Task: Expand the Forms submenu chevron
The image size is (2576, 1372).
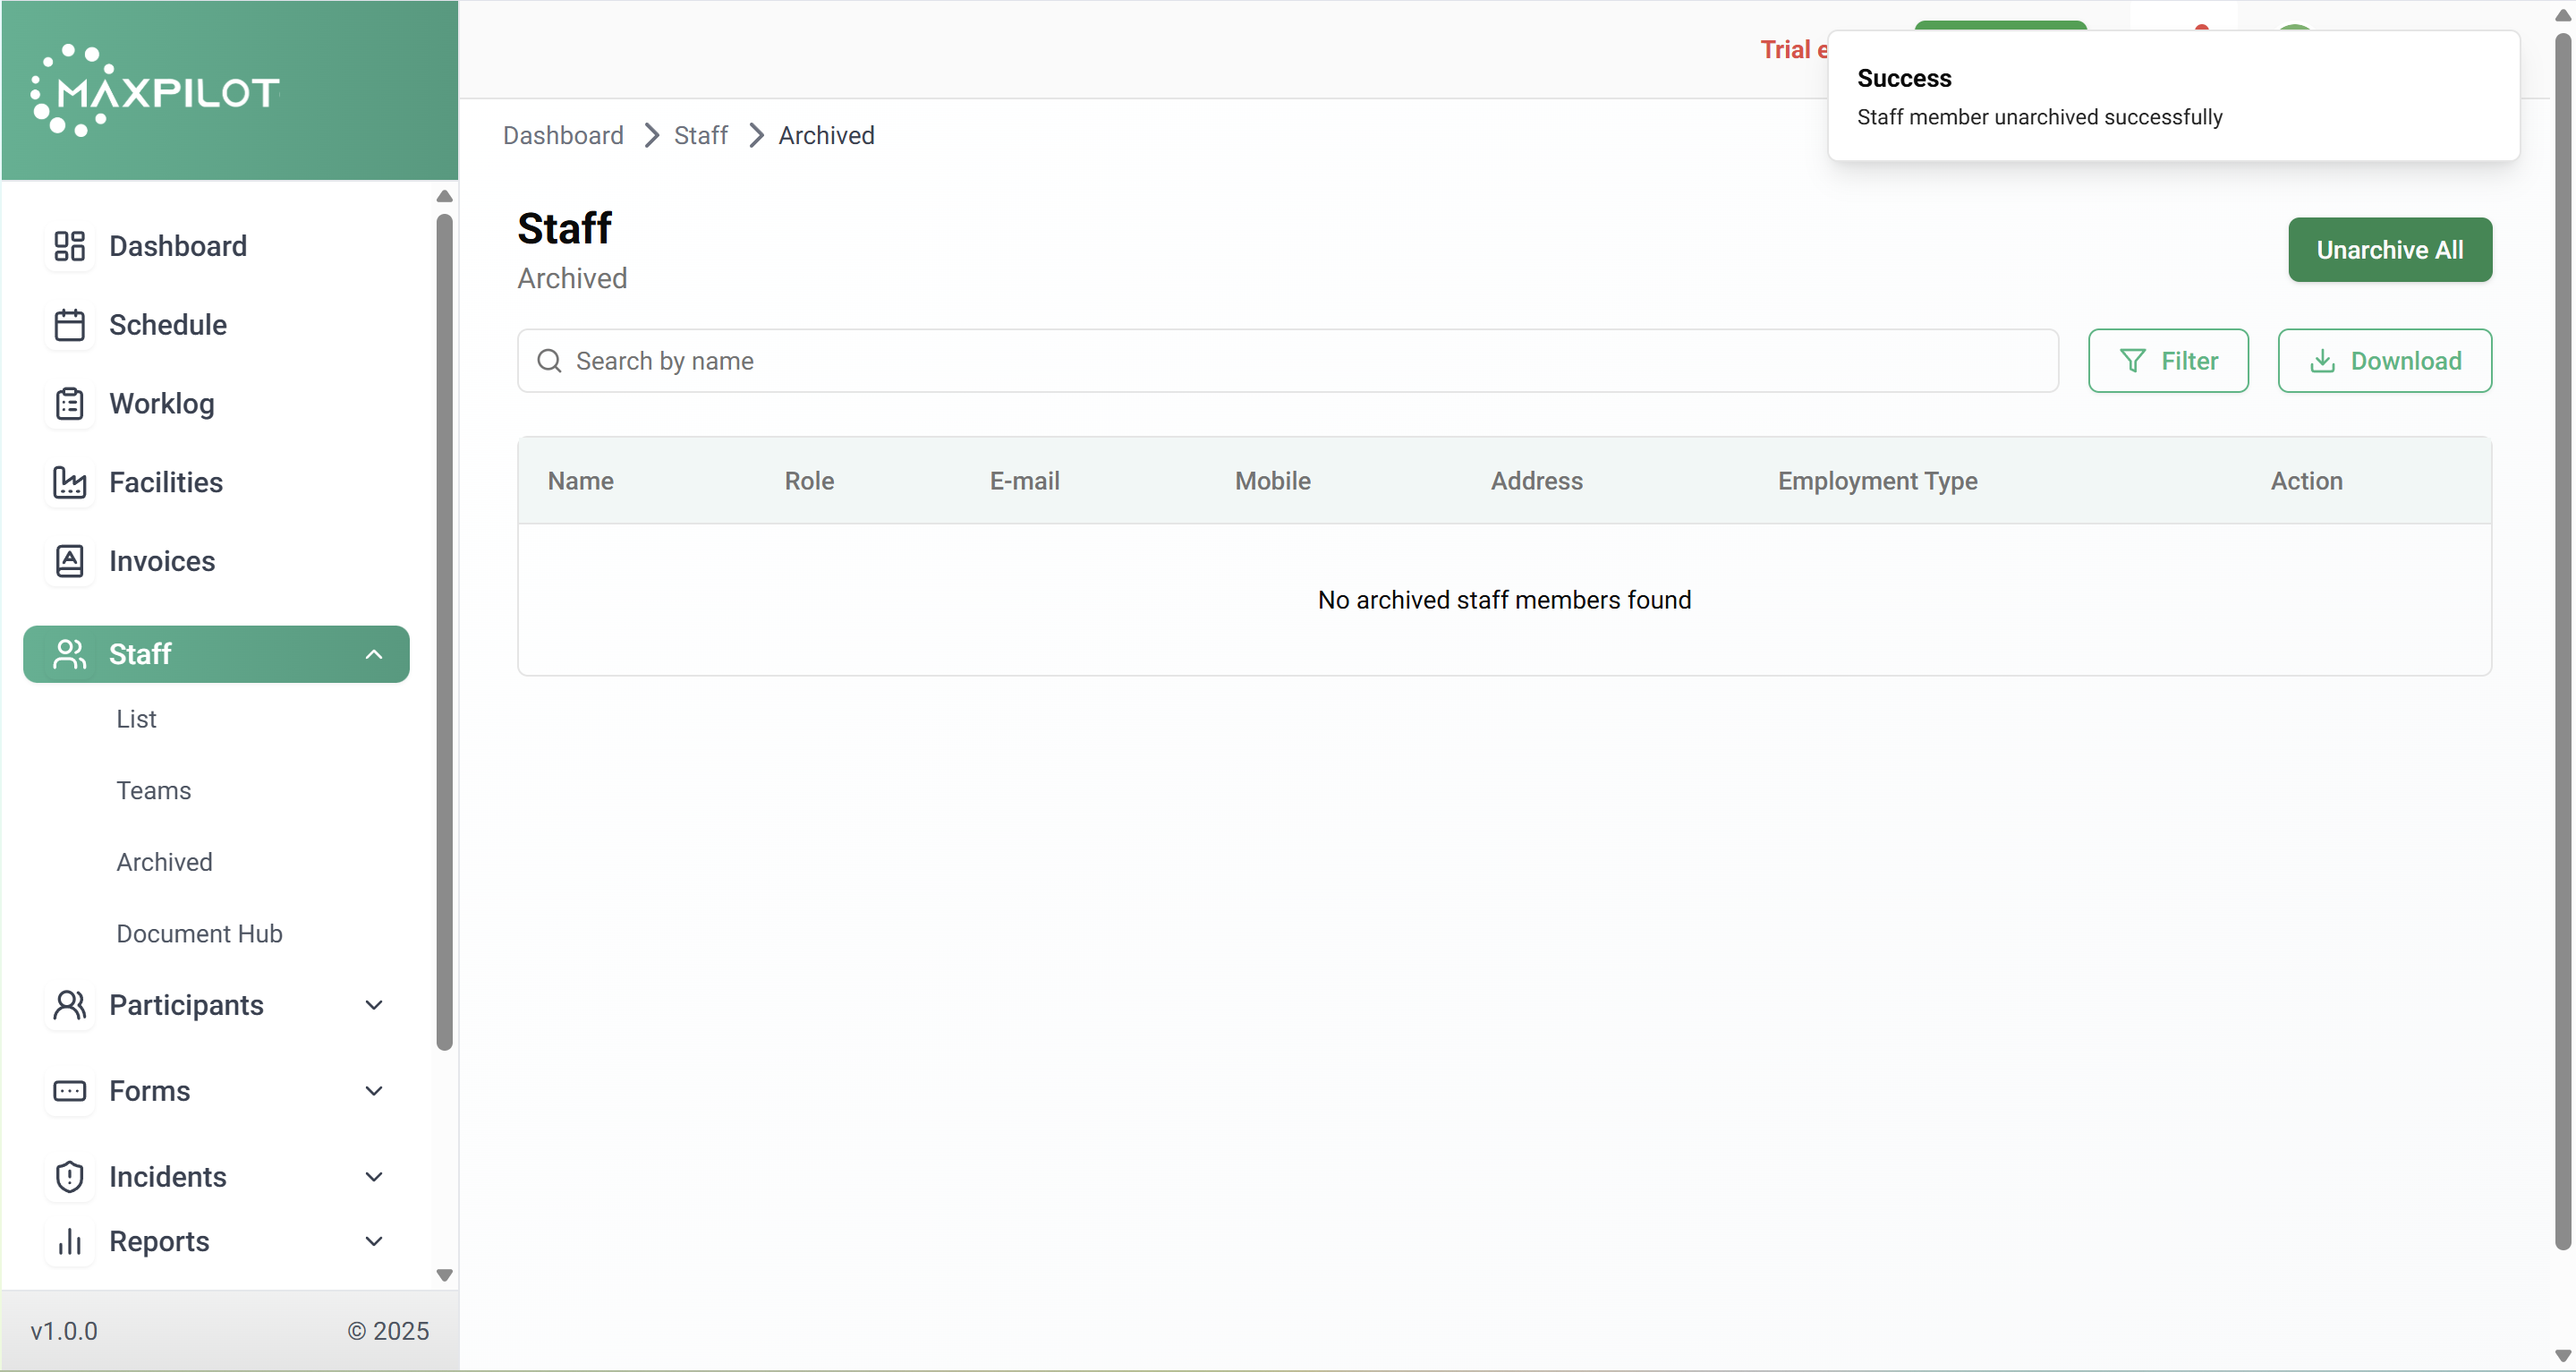Action: tap(374, 1091)
